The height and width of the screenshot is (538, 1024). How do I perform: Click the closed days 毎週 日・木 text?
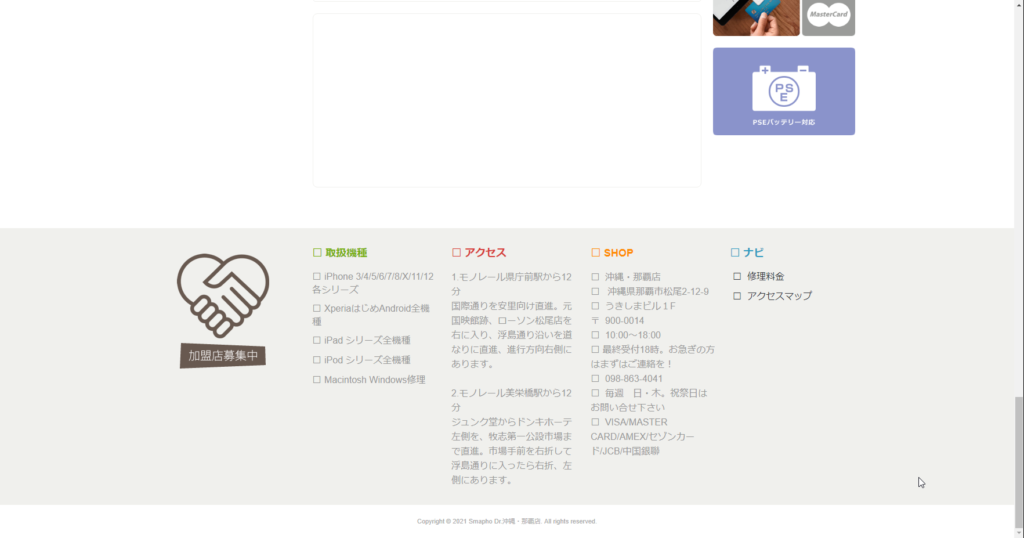pos(649,400)
